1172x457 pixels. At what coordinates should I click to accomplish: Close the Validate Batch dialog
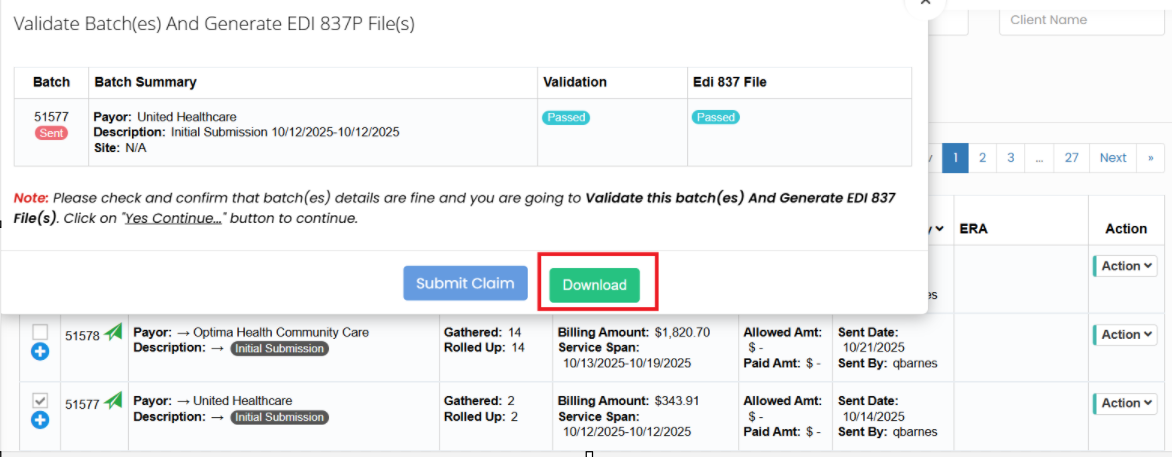[x=925, y=3]
